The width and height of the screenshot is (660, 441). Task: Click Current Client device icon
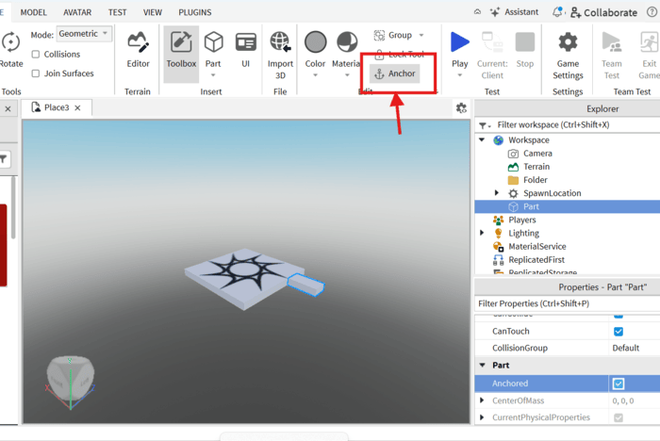[x=492, y=42]
